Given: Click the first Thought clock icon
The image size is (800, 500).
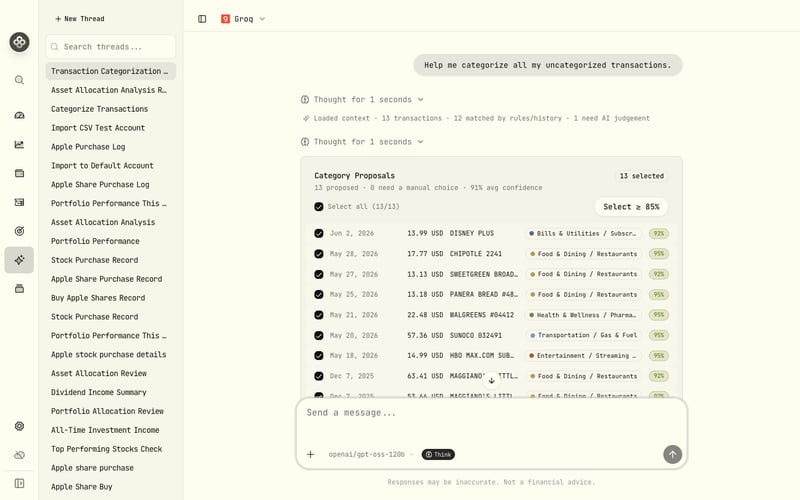Looking at the screenshot, I should [x=305, y=99].
